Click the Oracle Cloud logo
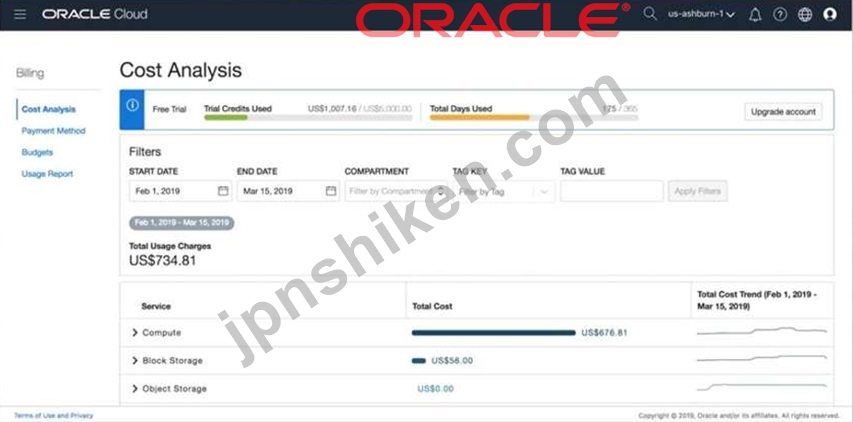This screenshot has width=853, height=422. coord(95,14)
